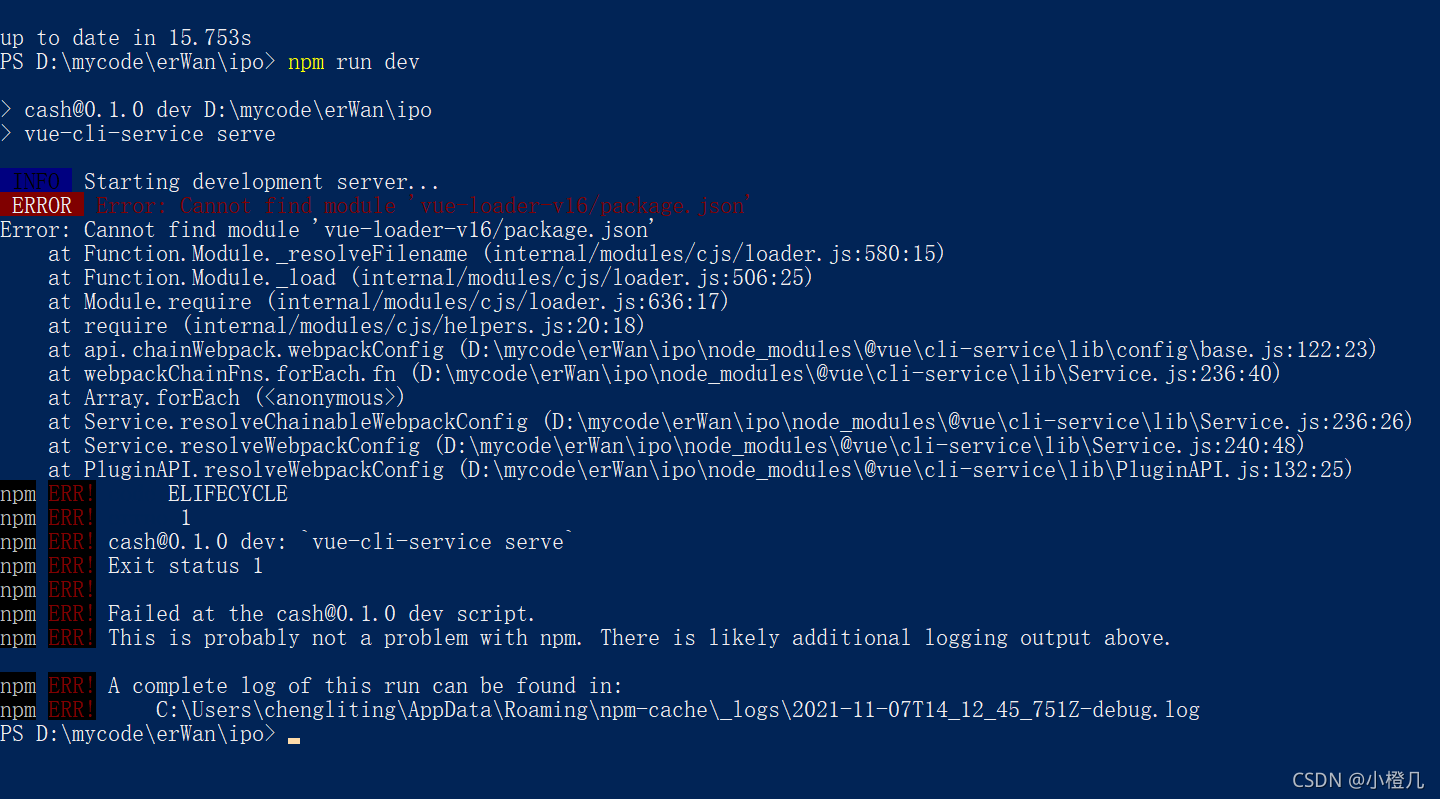
Task: Click 'Starting development server...' text
Action: pyautogui.click(x=262, y=182)
